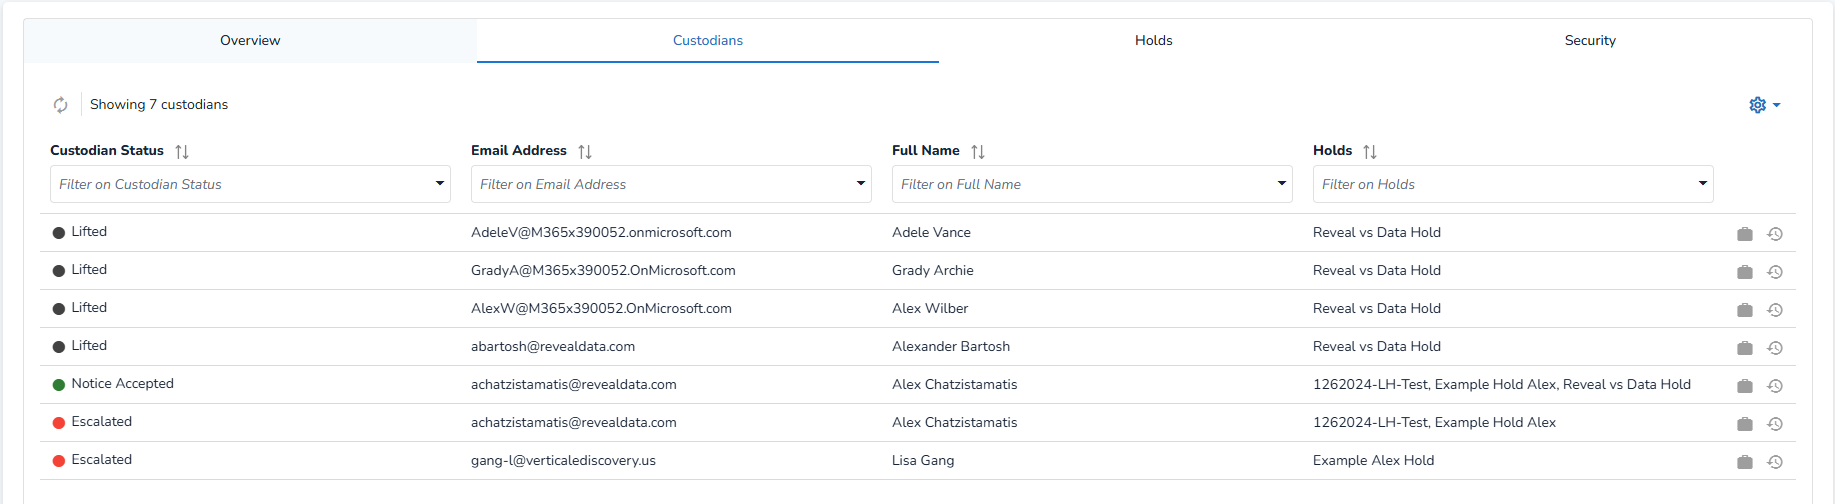The height and width of the screenshot is (504, 1835).
Task: Open the Email Address filter dropdown
Action: click(860, 184)
